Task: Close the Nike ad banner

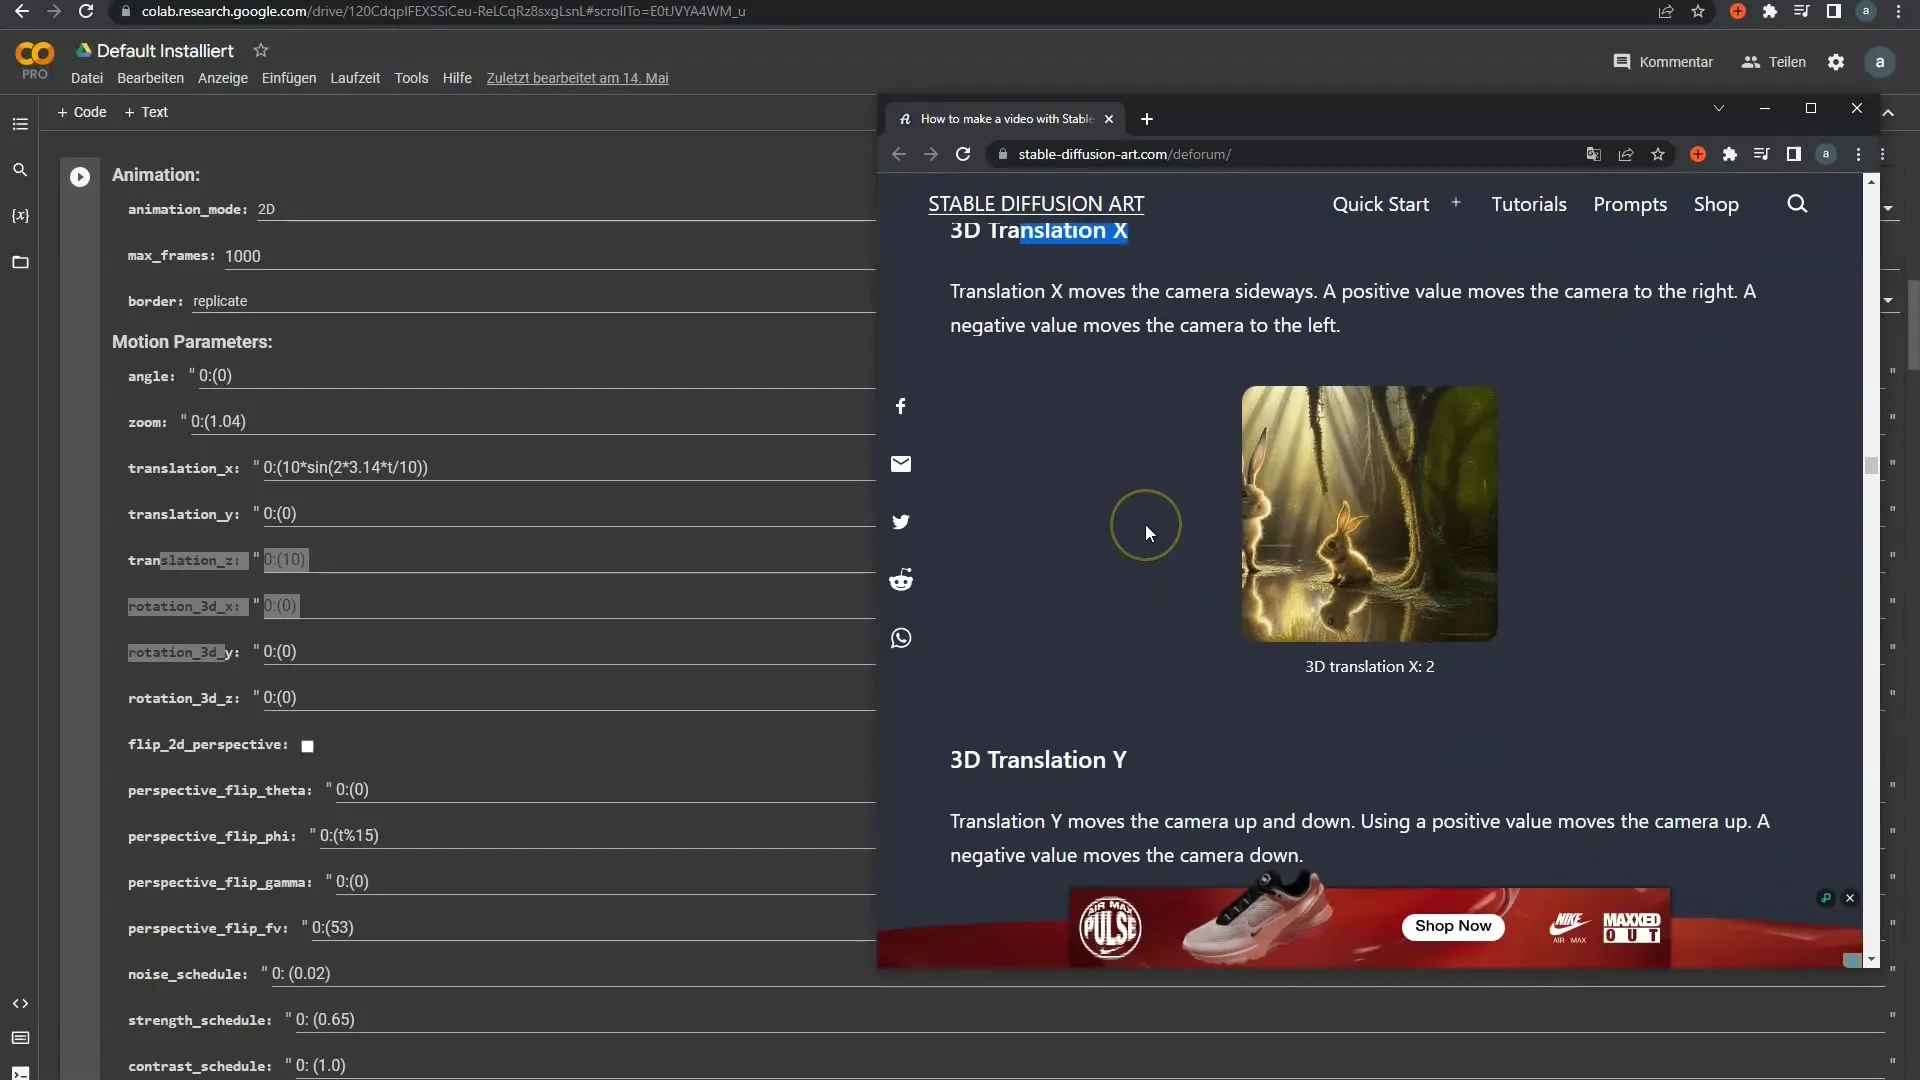Action: [1850, 898]
